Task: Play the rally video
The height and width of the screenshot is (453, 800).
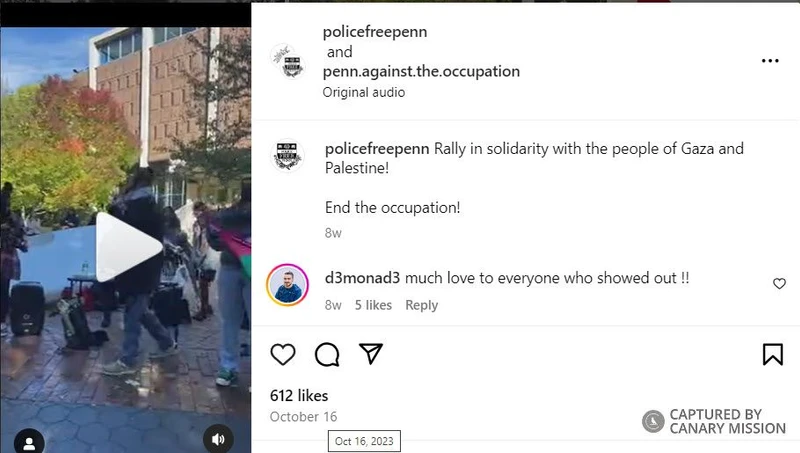Action: pyautogui.click(x=129, y=247)
